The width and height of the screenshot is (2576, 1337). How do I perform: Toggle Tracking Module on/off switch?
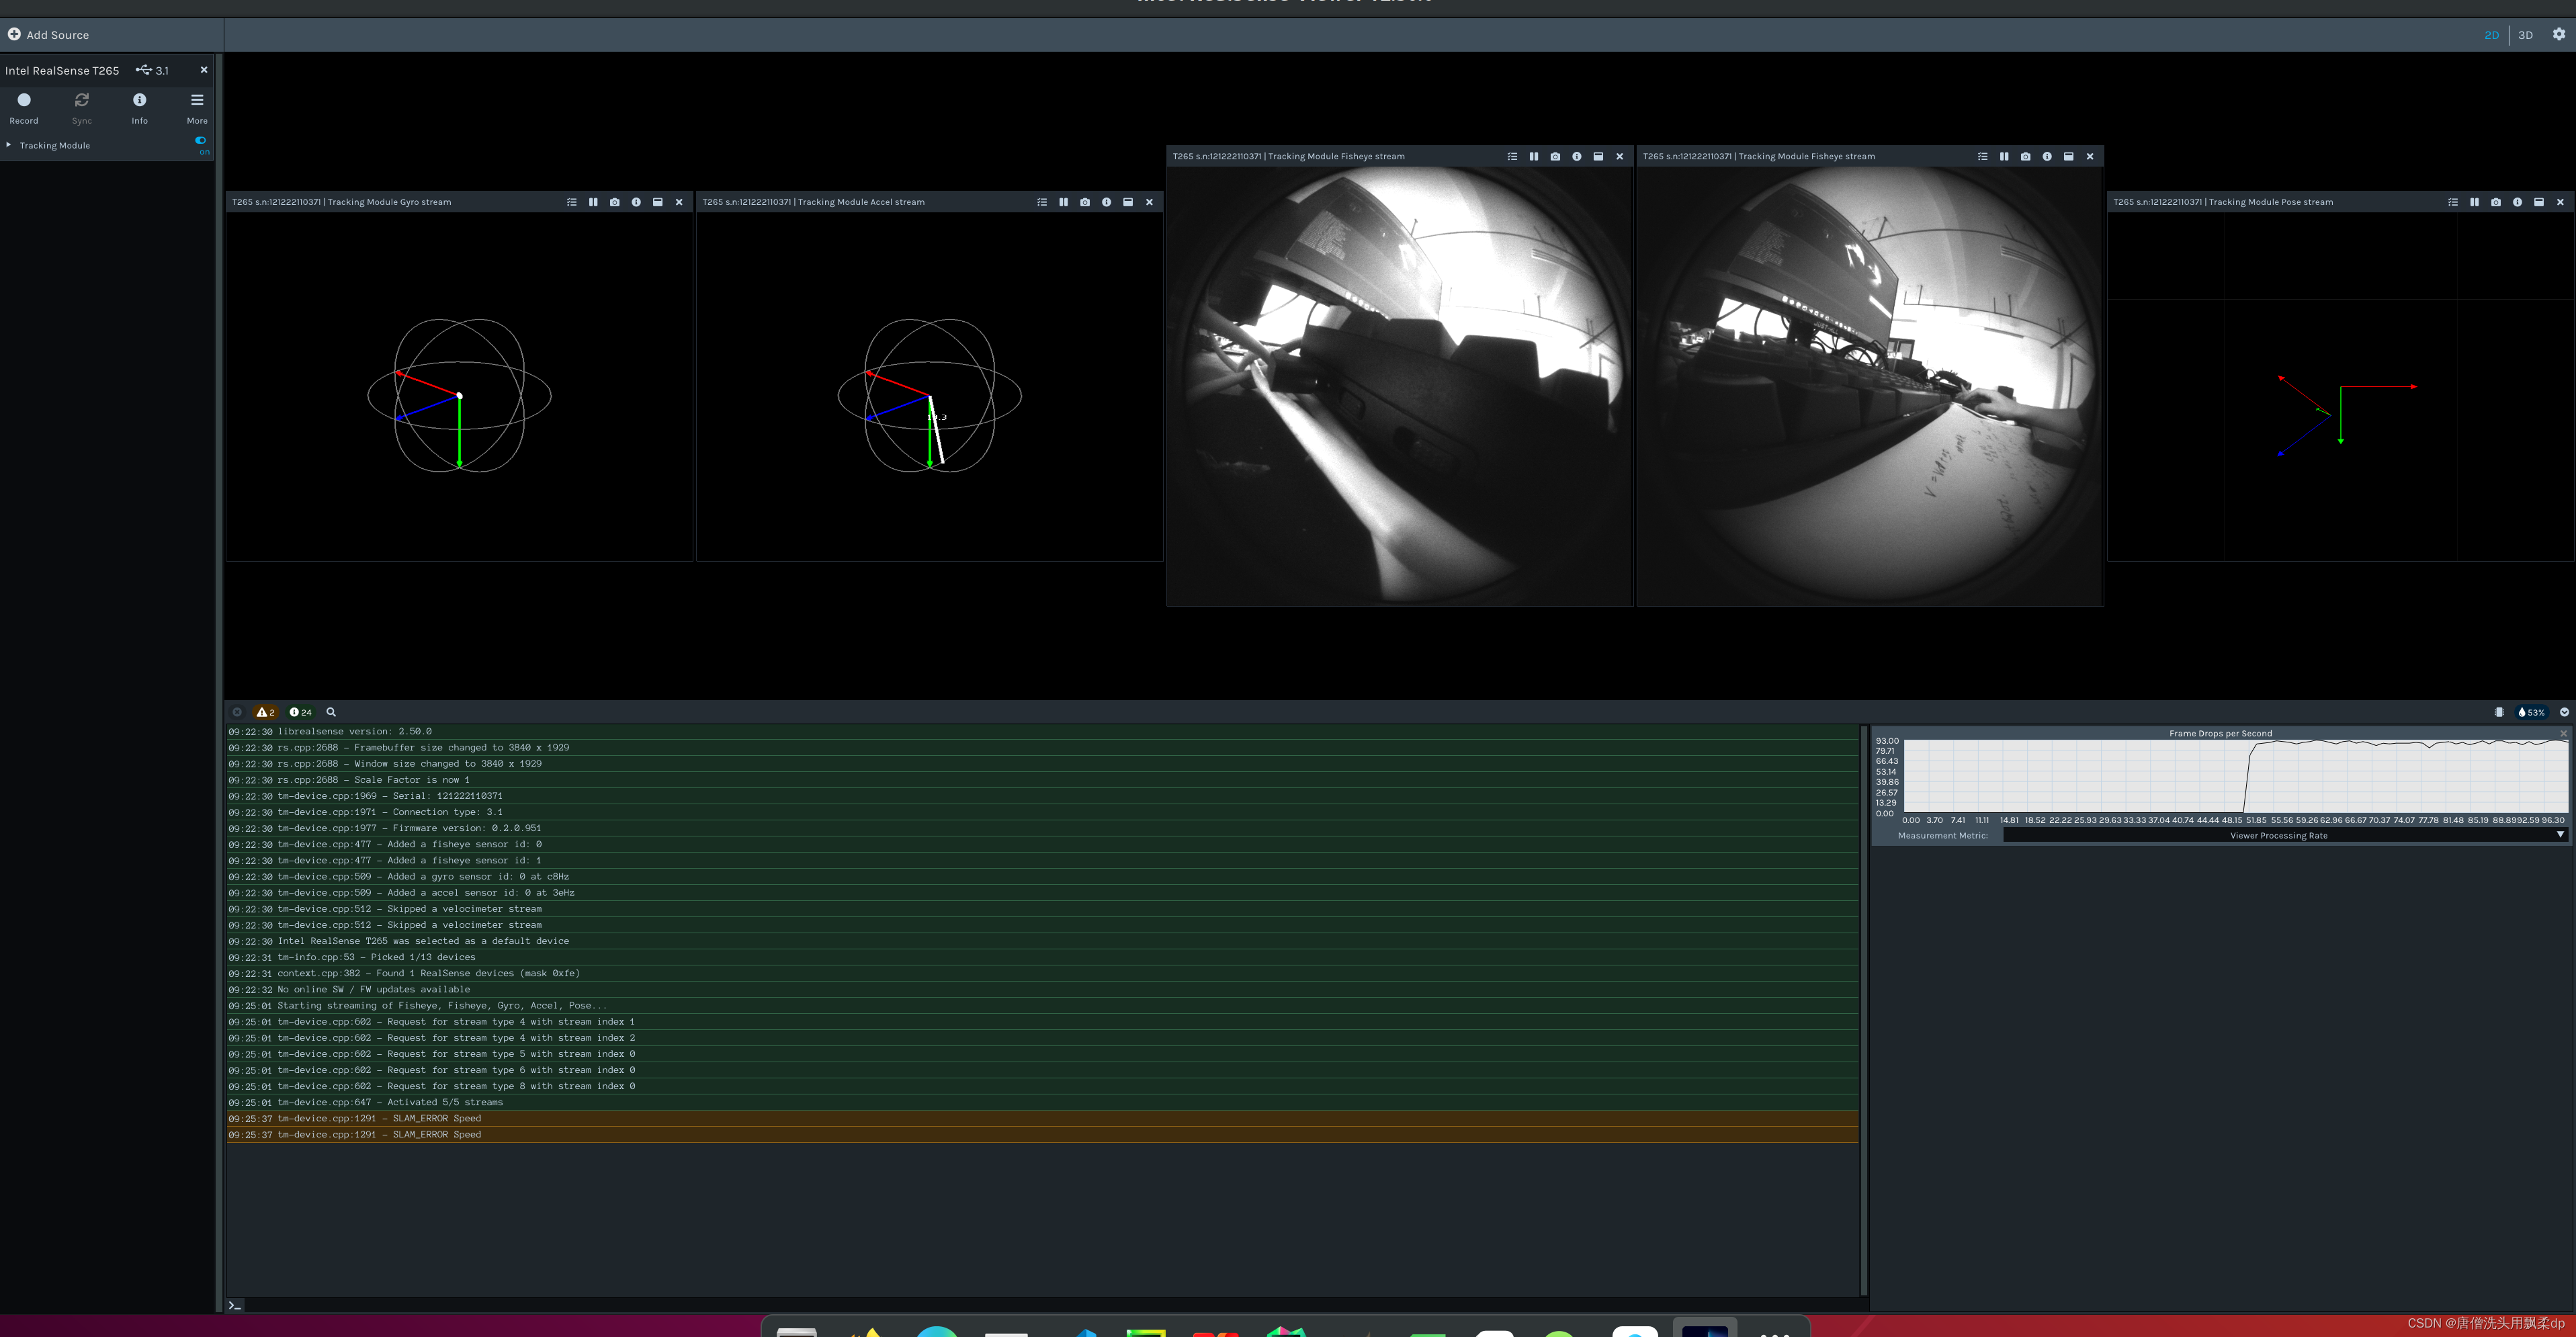[x=201, y=140]
